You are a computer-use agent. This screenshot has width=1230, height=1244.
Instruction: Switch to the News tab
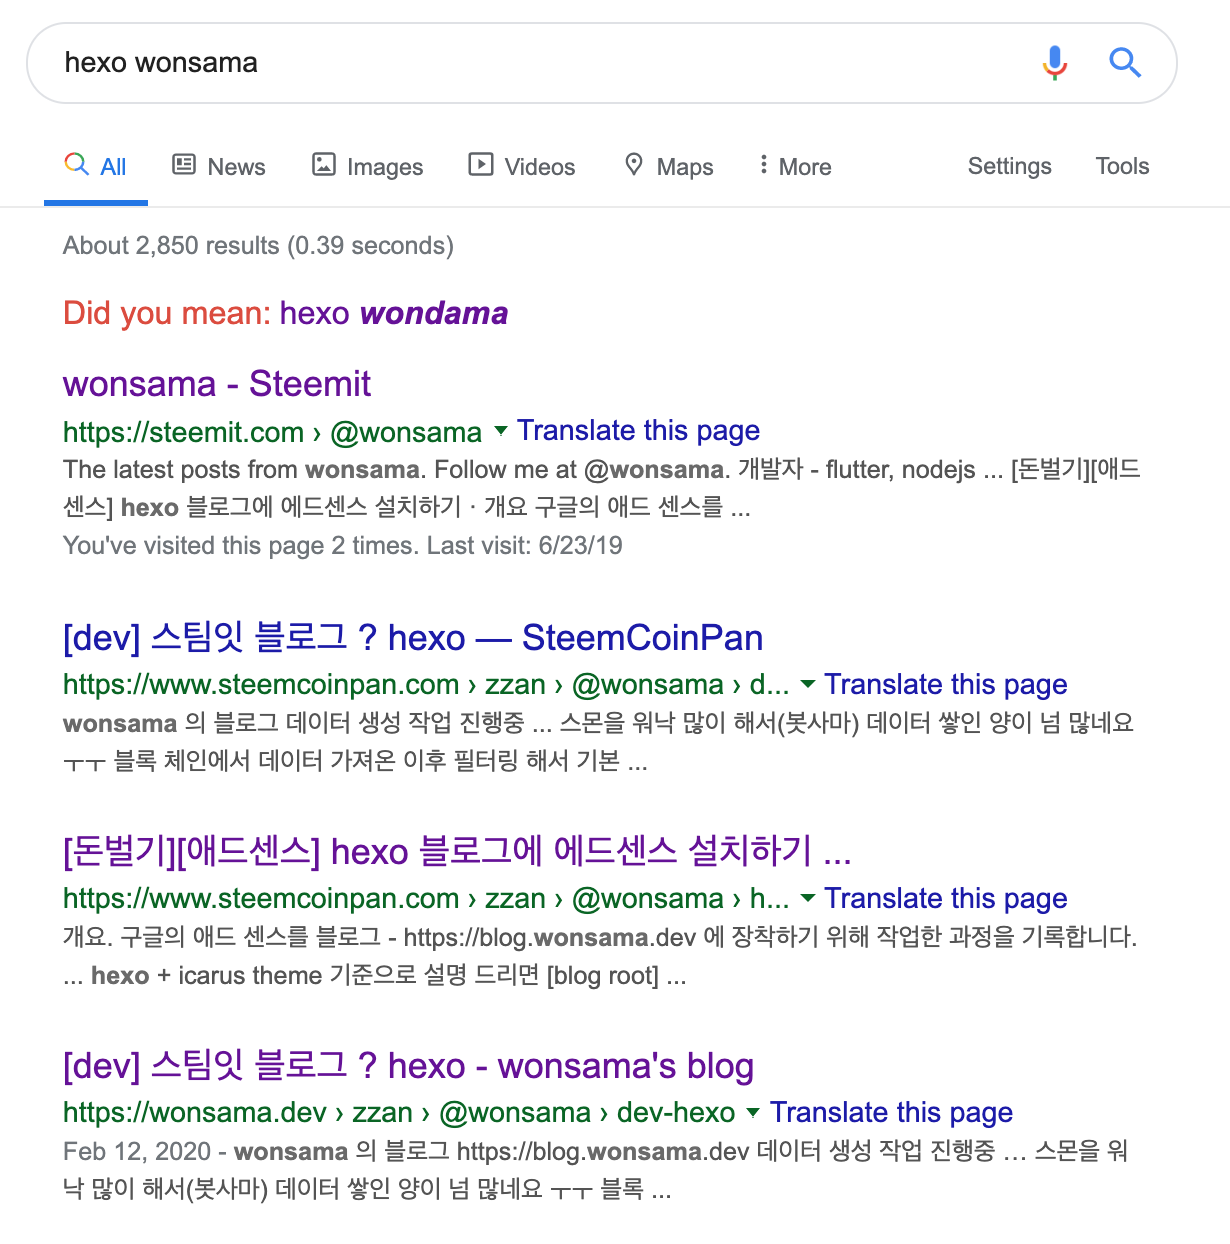coord(219,166)
